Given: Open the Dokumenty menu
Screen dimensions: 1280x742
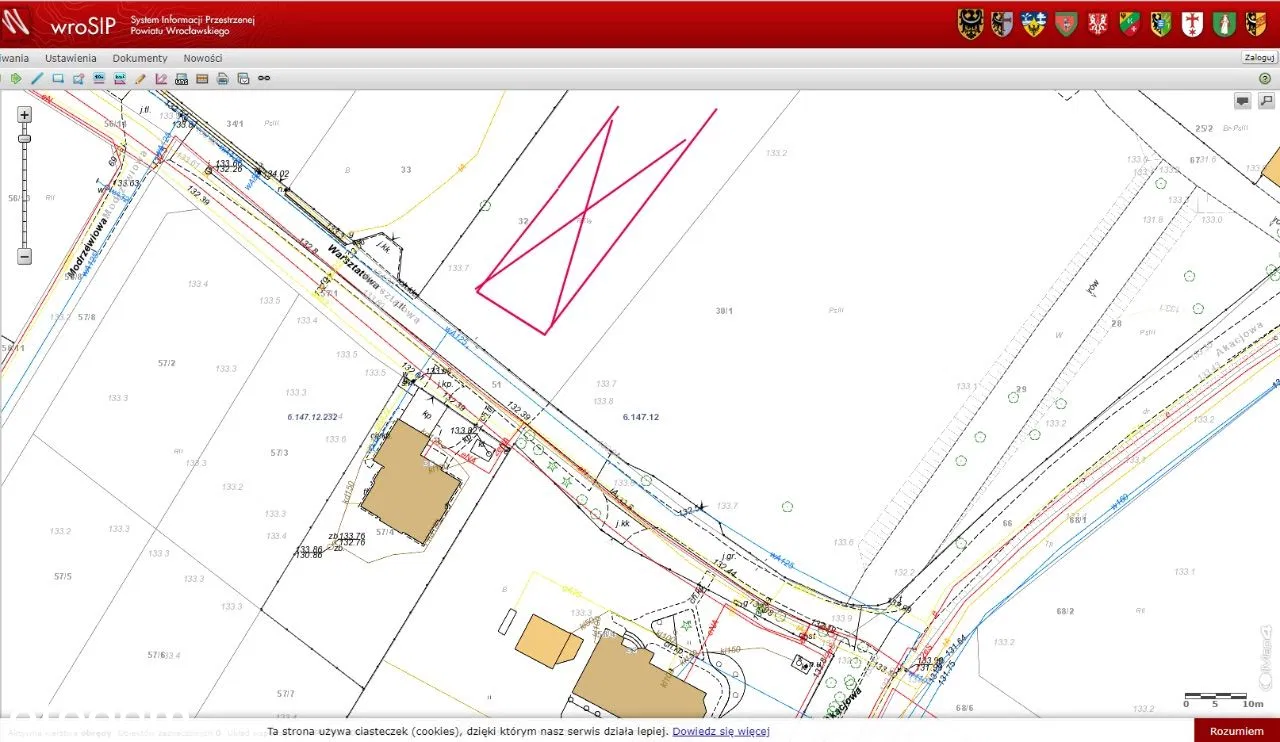Looking at the screenshot, I should tap(140, 58).
